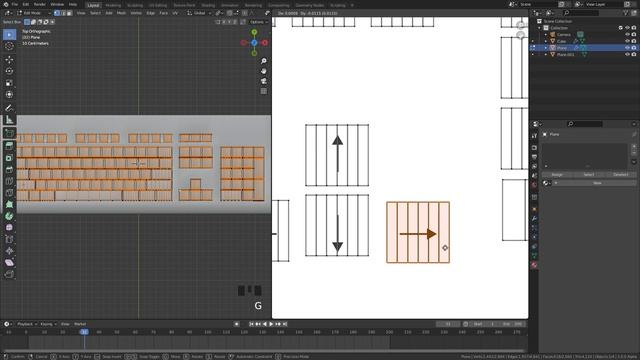Select the Measure tool

(x=9, y=120)
